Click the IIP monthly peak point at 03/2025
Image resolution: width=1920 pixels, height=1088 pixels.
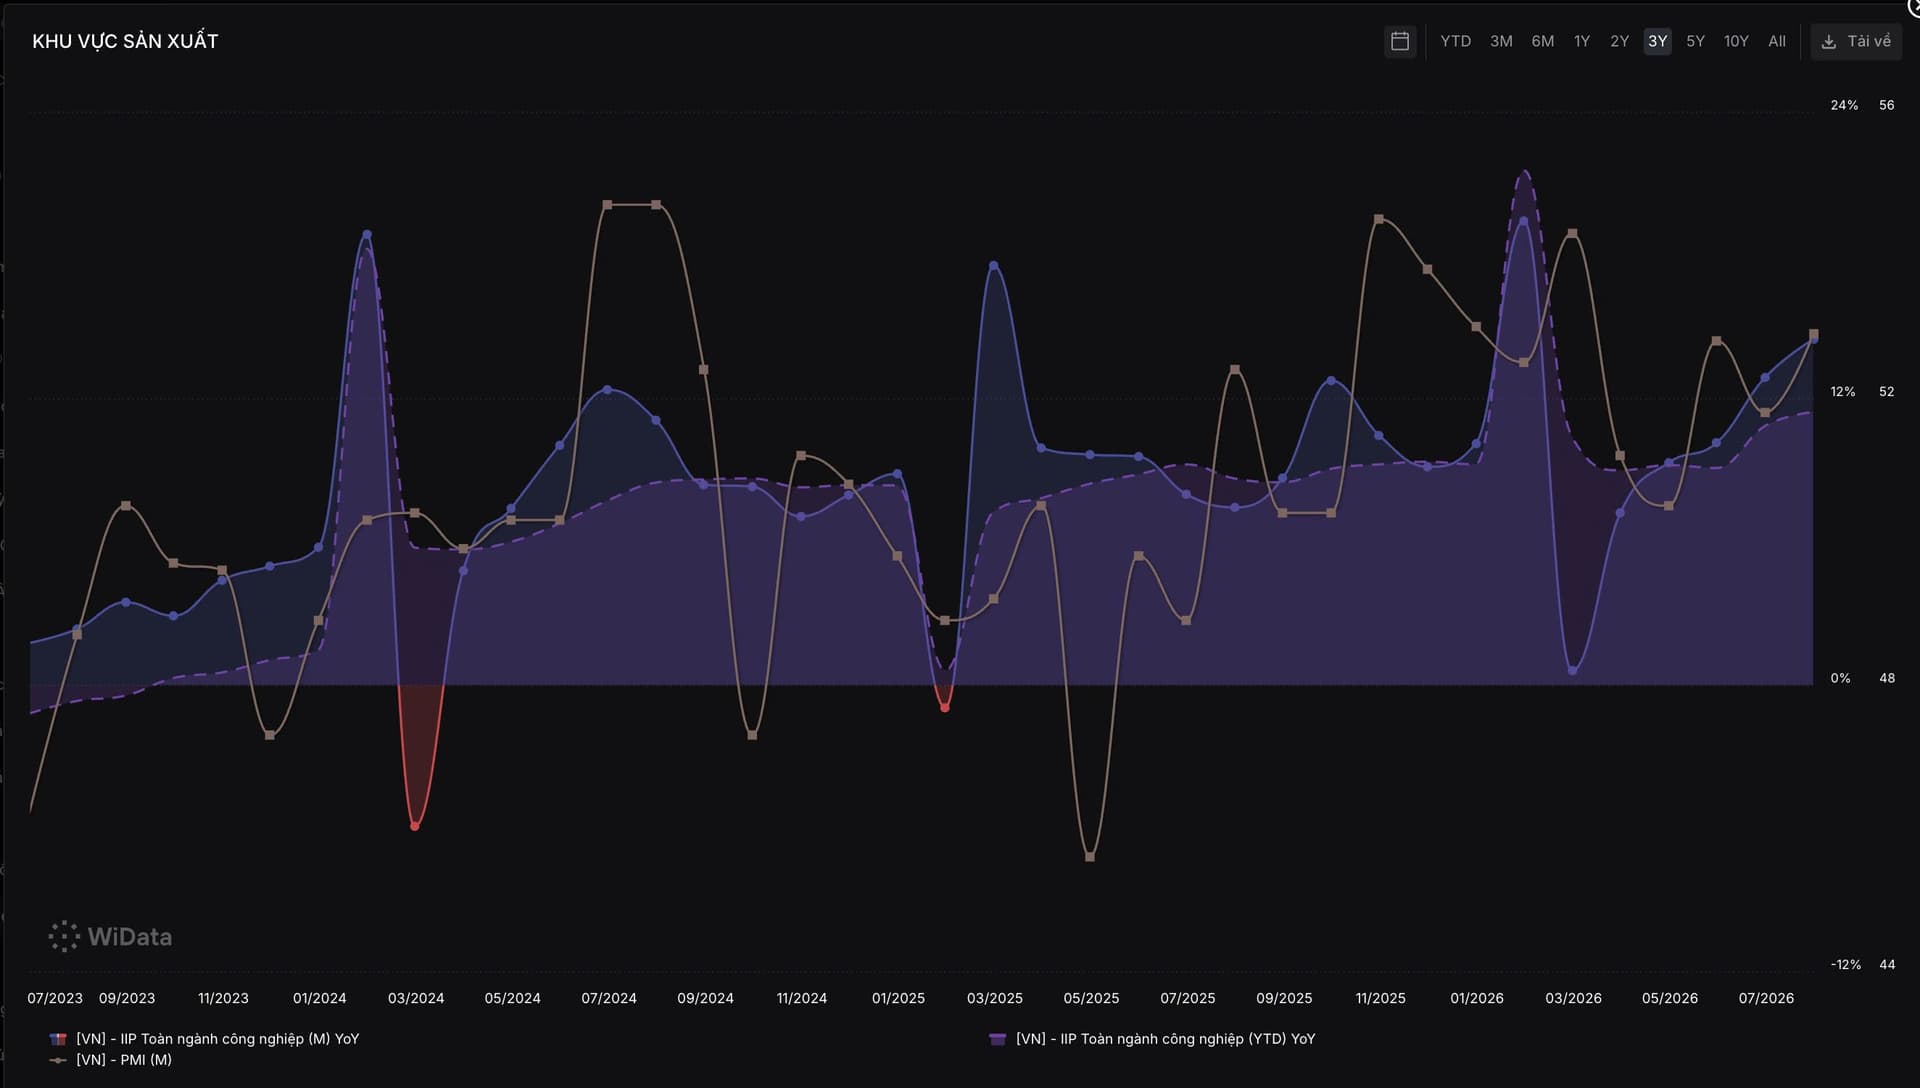(x=993, y=265)
